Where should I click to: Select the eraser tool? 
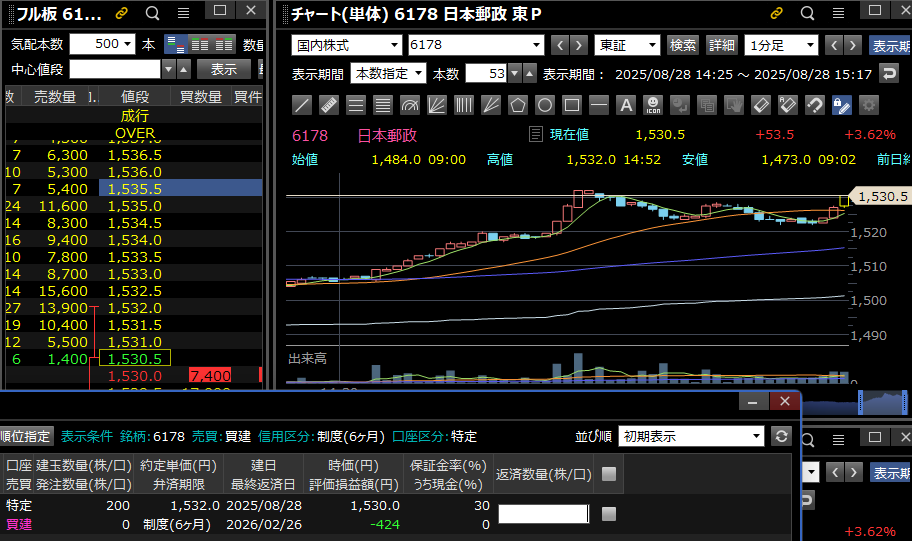761,105
